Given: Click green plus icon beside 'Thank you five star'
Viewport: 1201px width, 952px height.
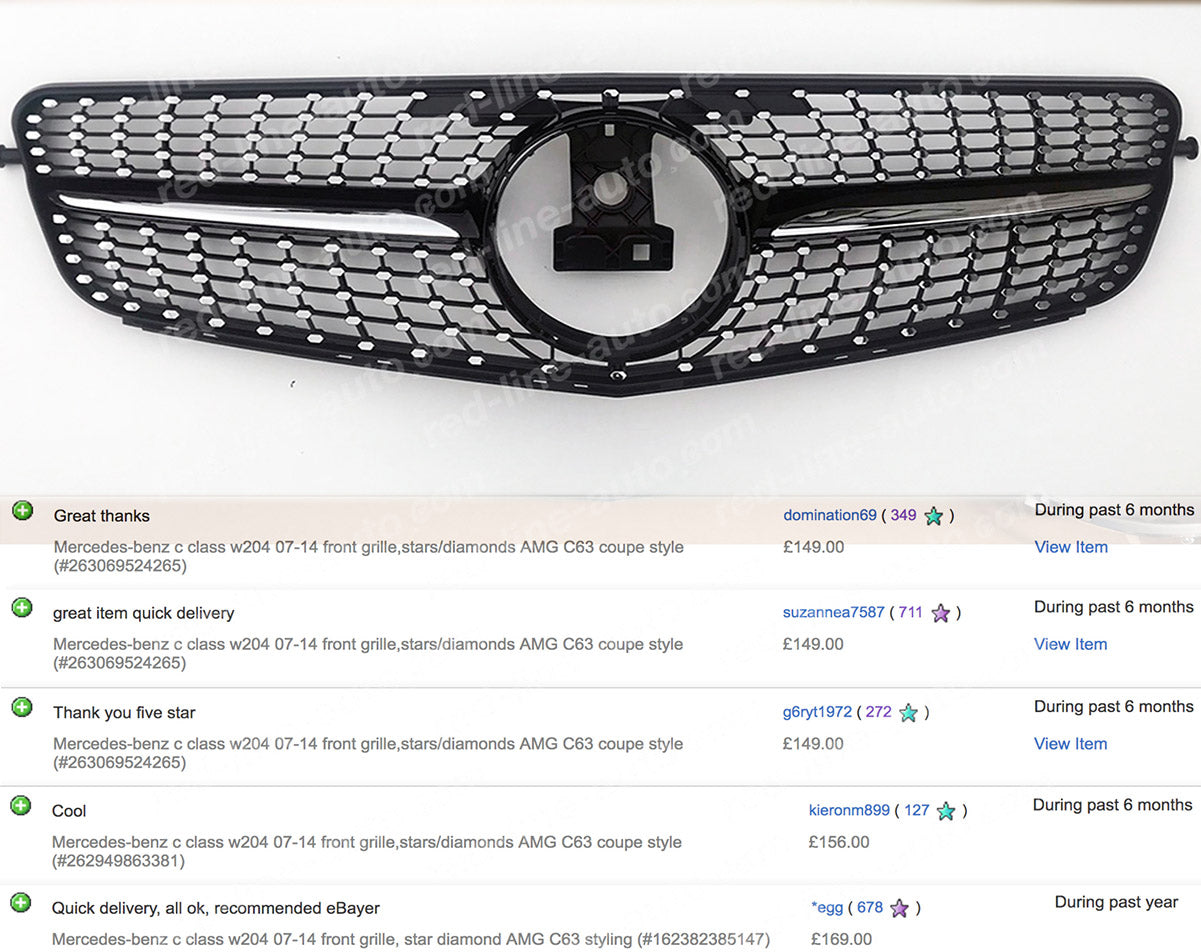Looking at the screenshot, I should click(22, 707).
